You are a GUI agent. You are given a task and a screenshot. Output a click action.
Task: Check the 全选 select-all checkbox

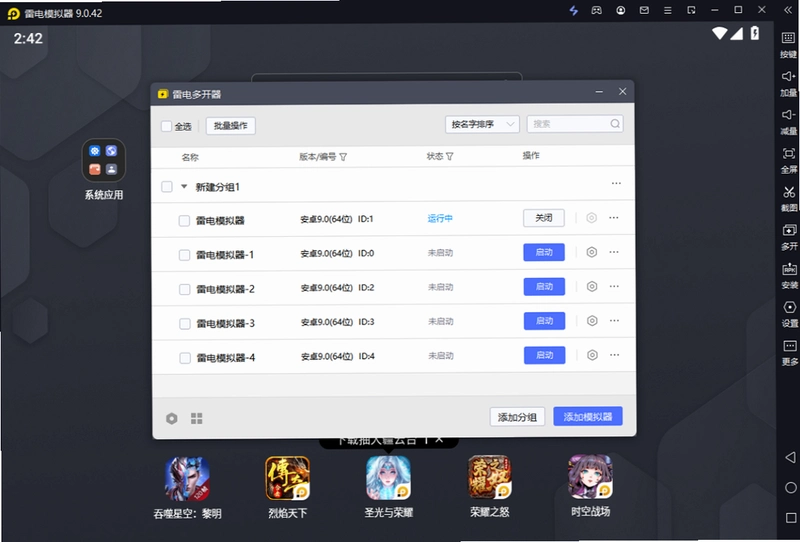pos(166,126)
